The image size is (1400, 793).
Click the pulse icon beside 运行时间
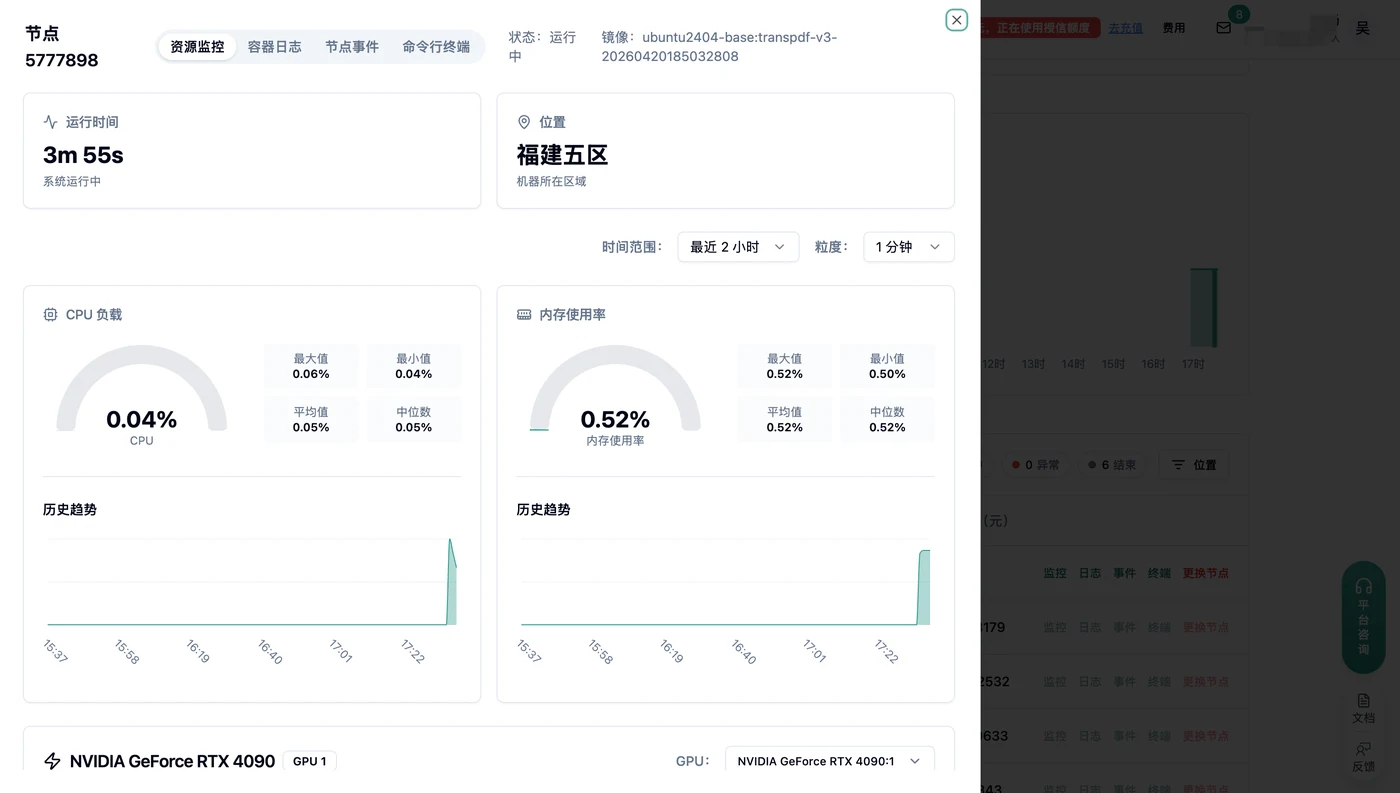click(x=50, y=122)
